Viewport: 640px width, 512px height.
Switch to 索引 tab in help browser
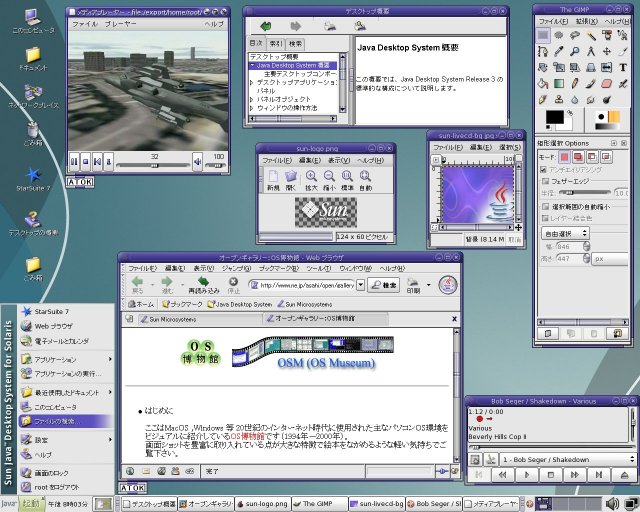coord(276,43)
